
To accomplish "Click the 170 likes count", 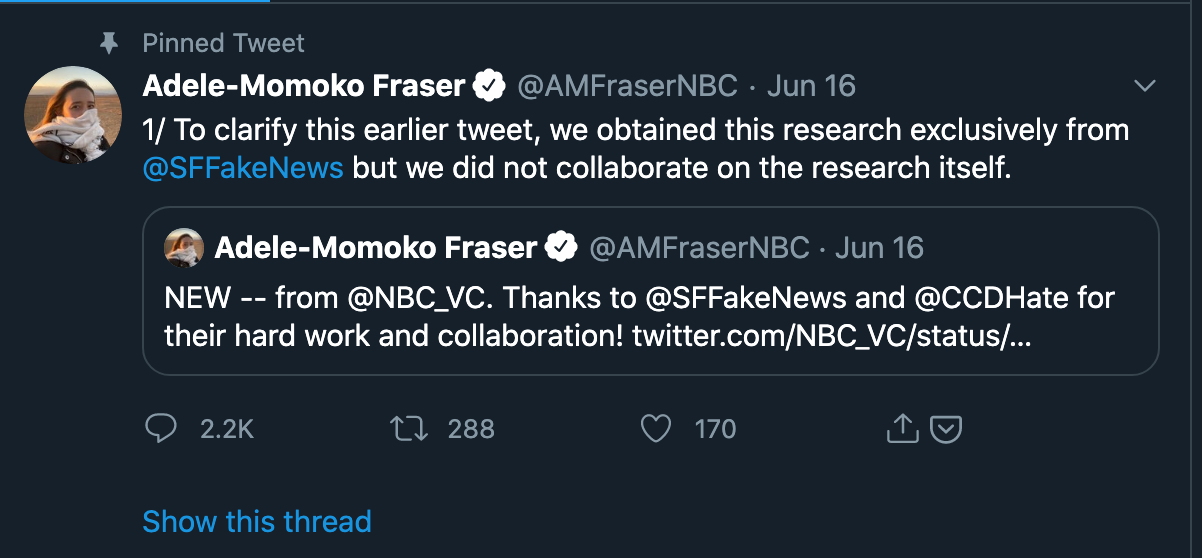I will point(715,429).
